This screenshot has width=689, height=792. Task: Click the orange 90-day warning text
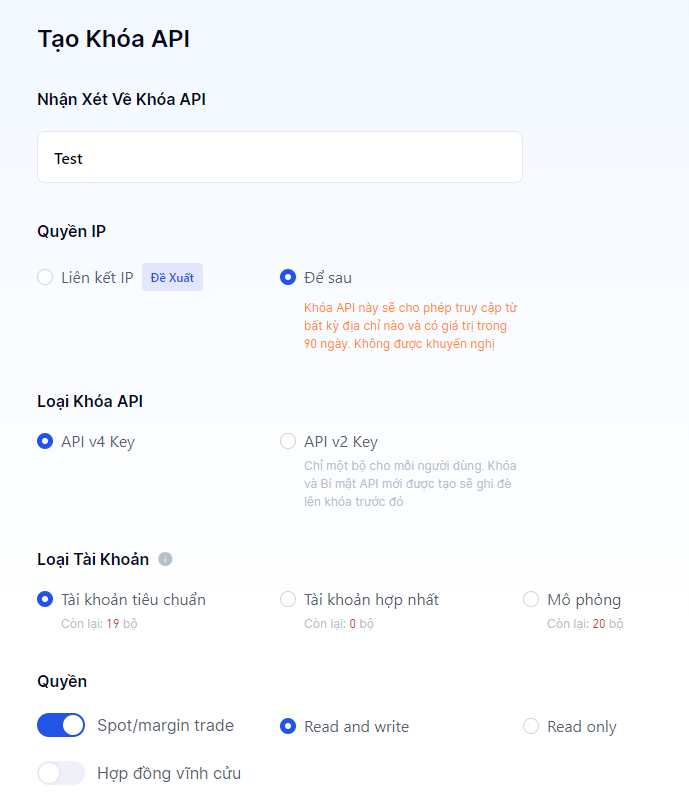click(x=411, y=326)
